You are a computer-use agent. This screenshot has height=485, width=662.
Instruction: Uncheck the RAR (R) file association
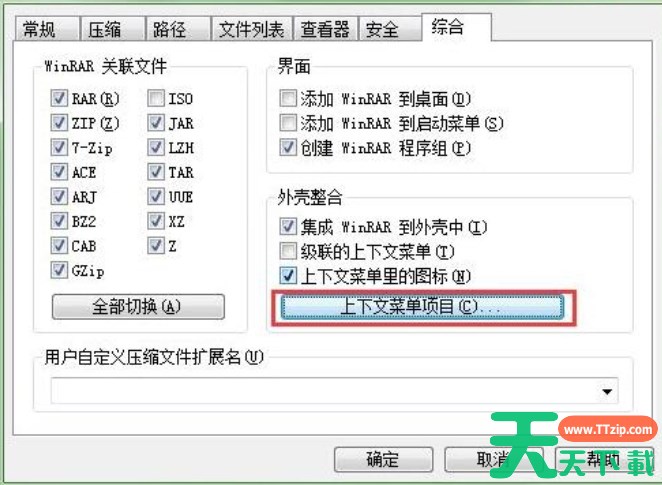coord(59,98)
